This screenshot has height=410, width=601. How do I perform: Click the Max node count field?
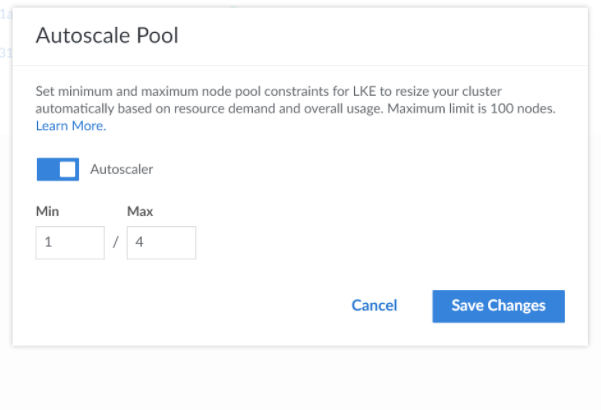pyautogui.click(x=161, y=243)
